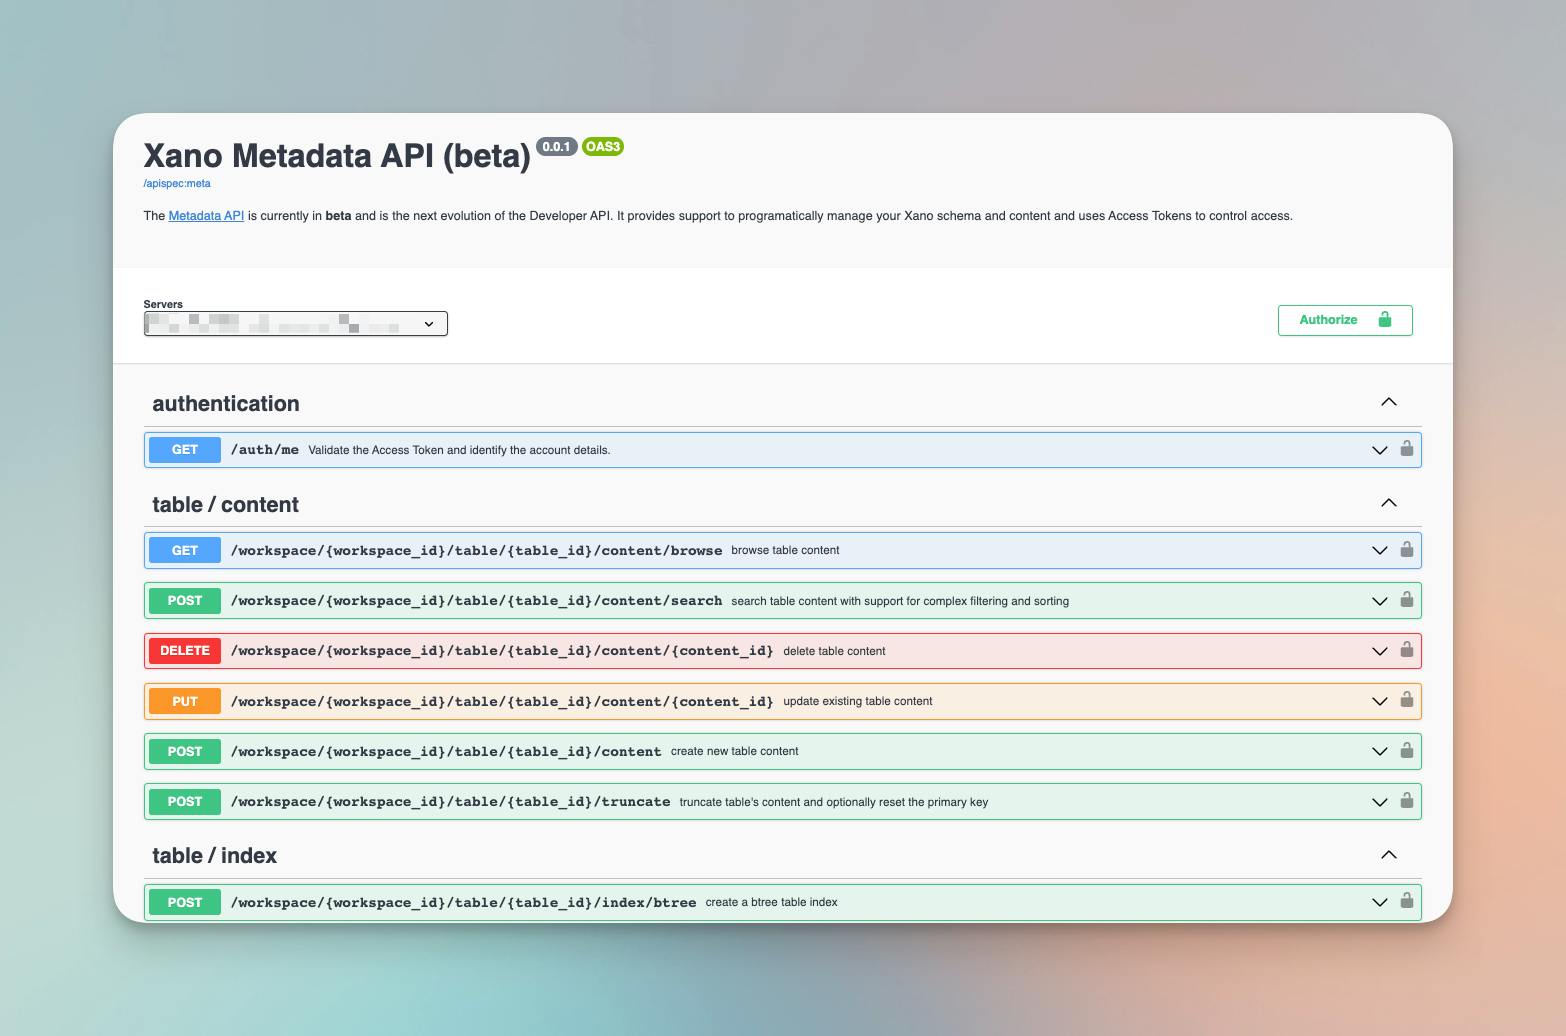
Task: Click 'update existing table content' description
Action: [857, 701]
